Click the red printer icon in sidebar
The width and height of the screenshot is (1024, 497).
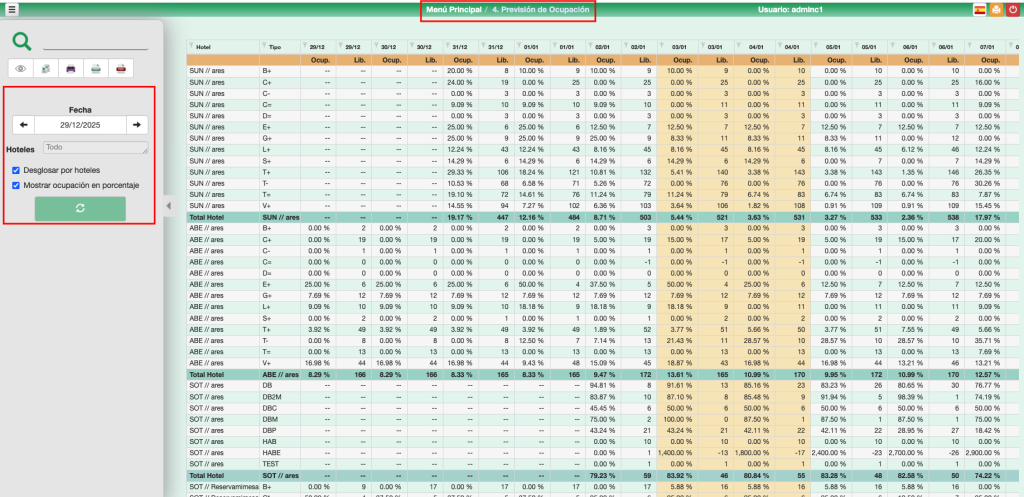121,69
